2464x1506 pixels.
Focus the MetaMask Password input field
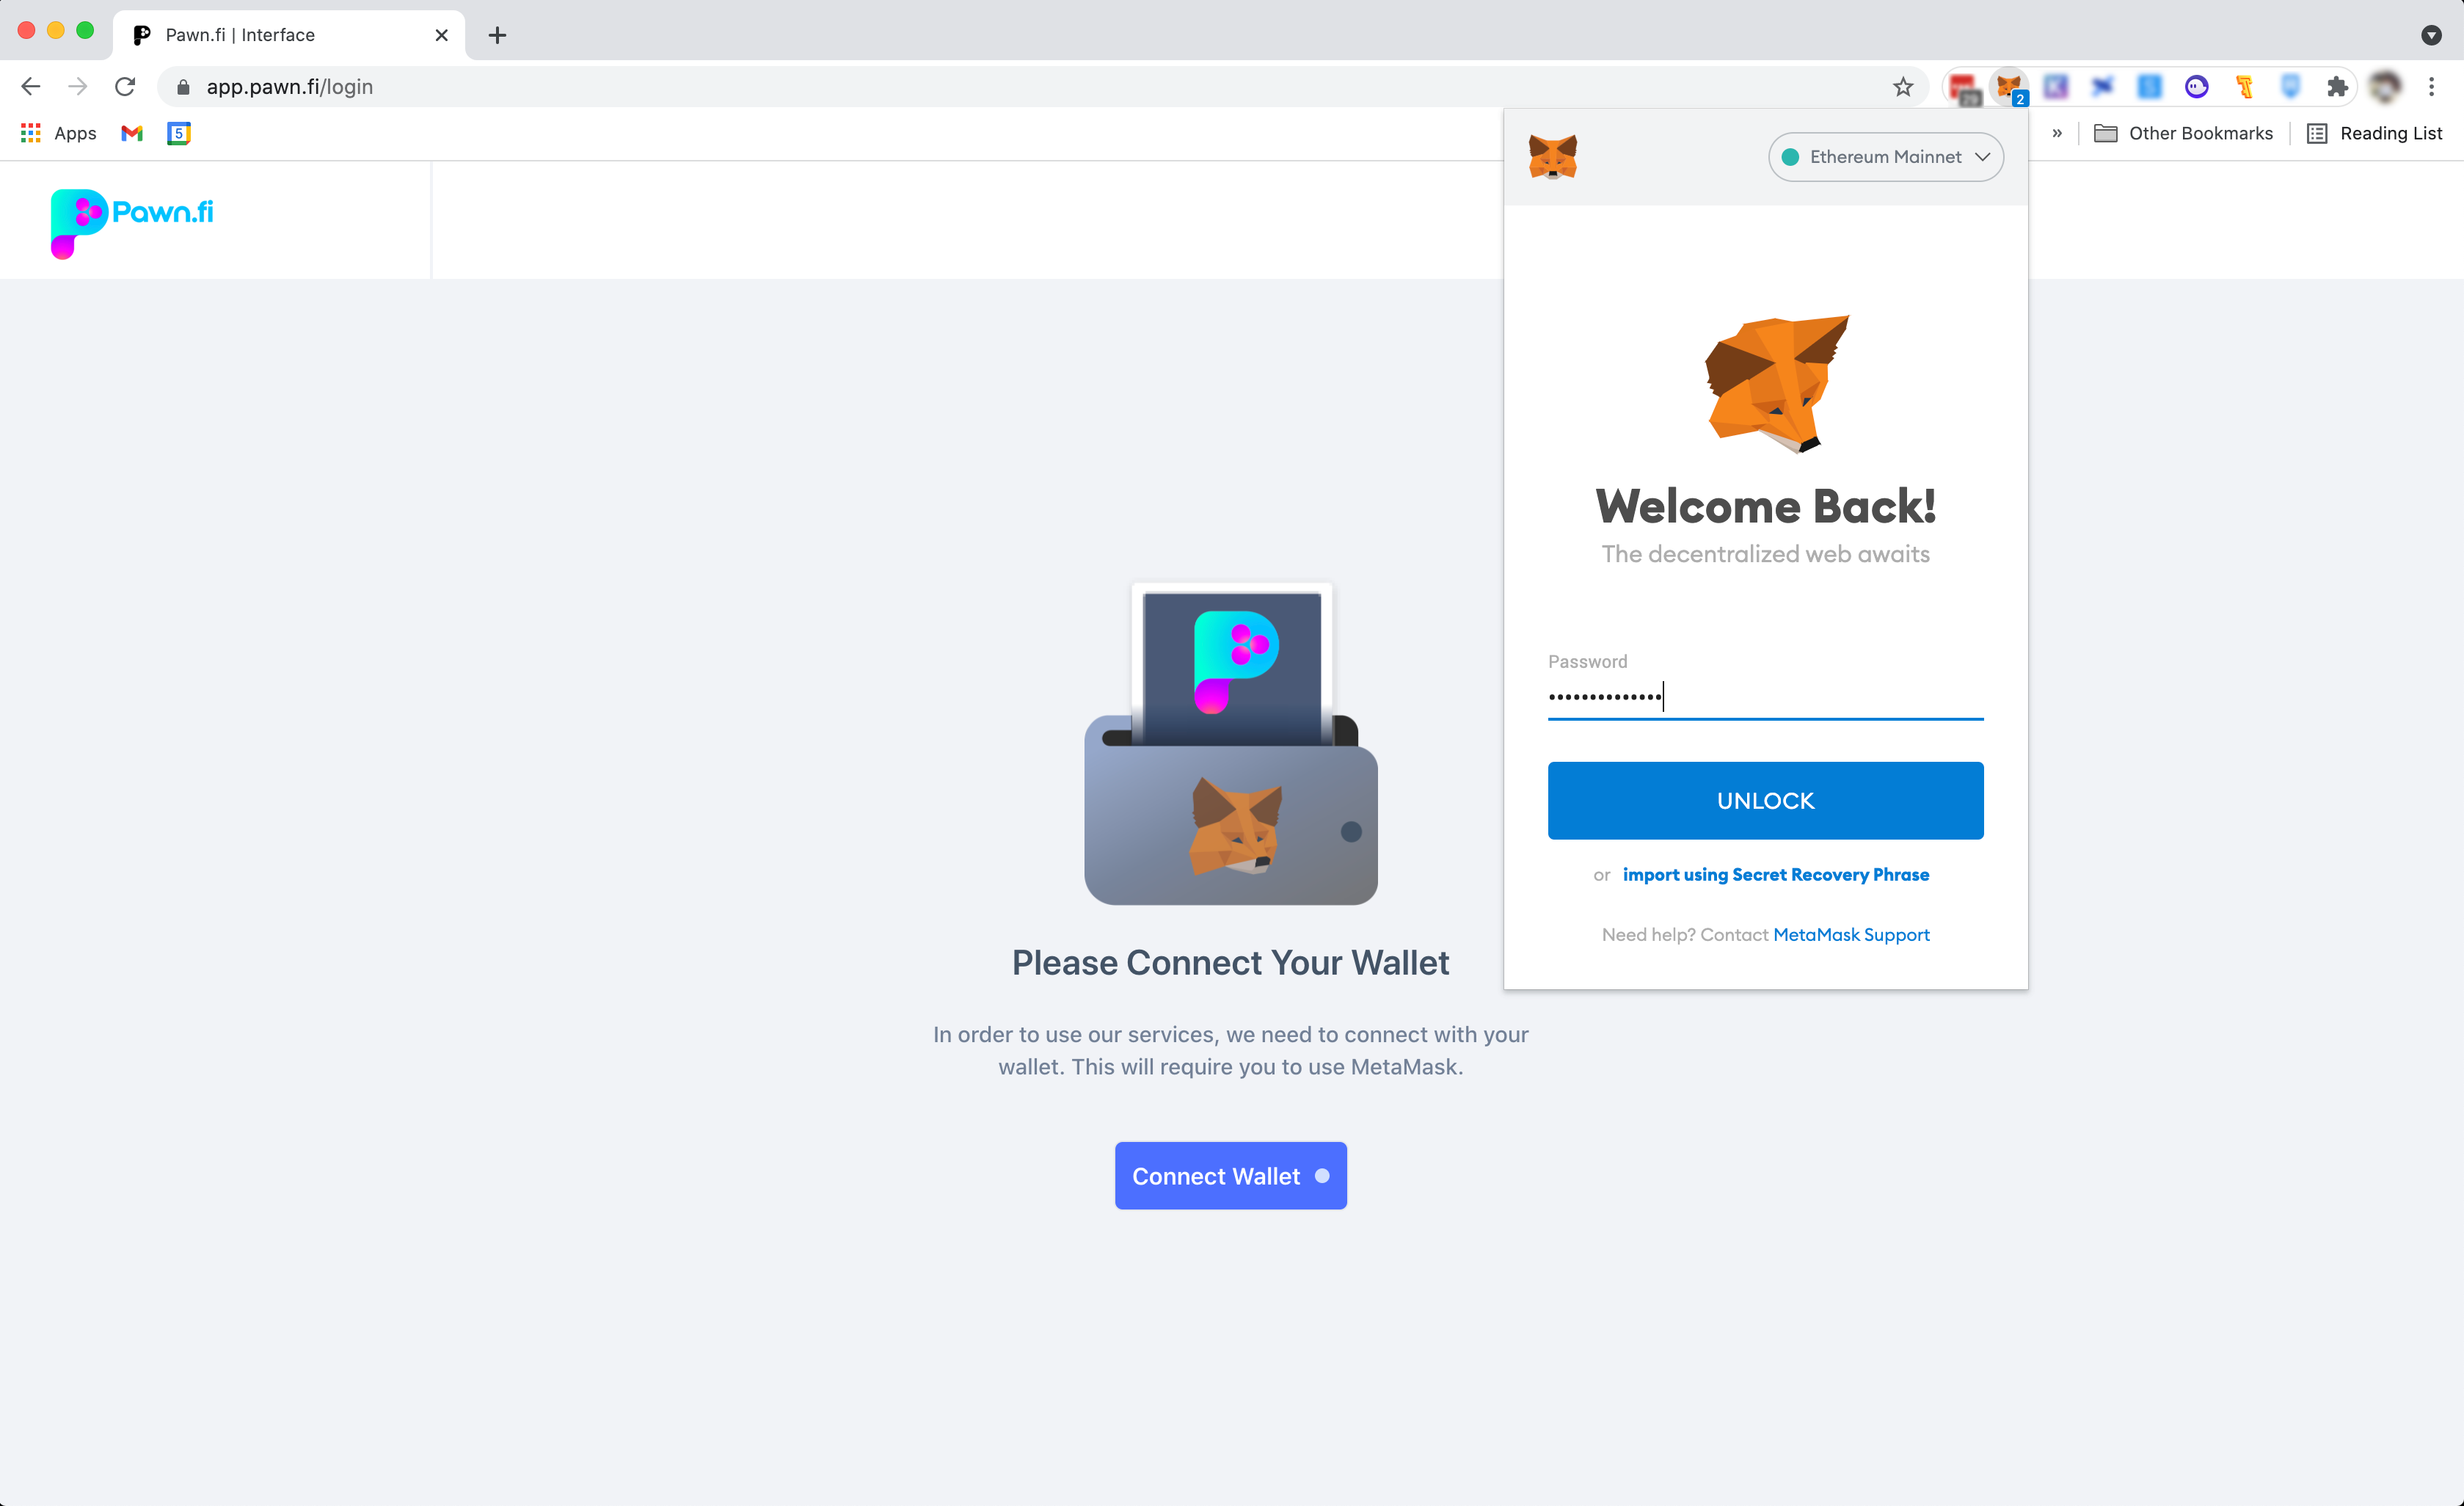(1765, 697)
